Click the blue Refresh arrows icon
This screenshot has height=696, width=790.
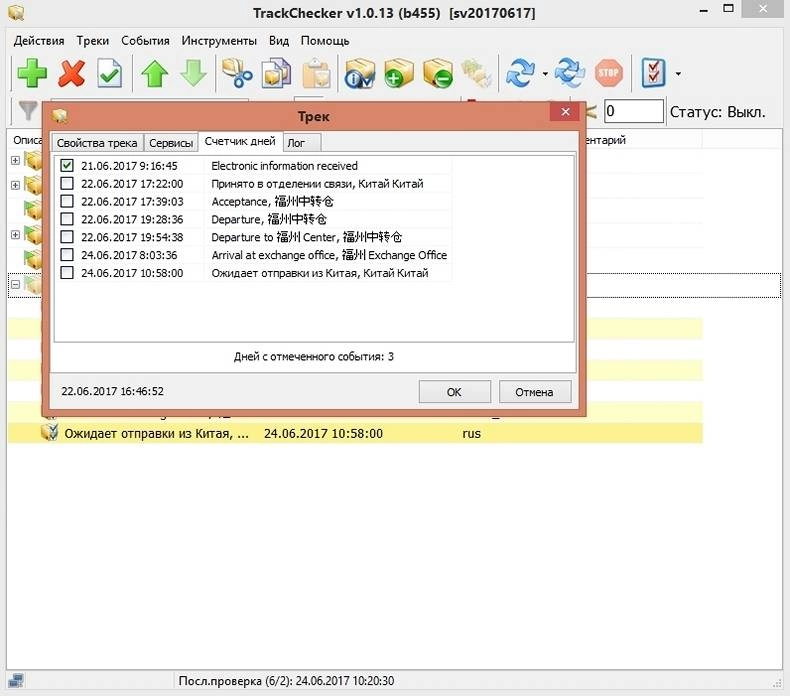(x=520, y=74)
